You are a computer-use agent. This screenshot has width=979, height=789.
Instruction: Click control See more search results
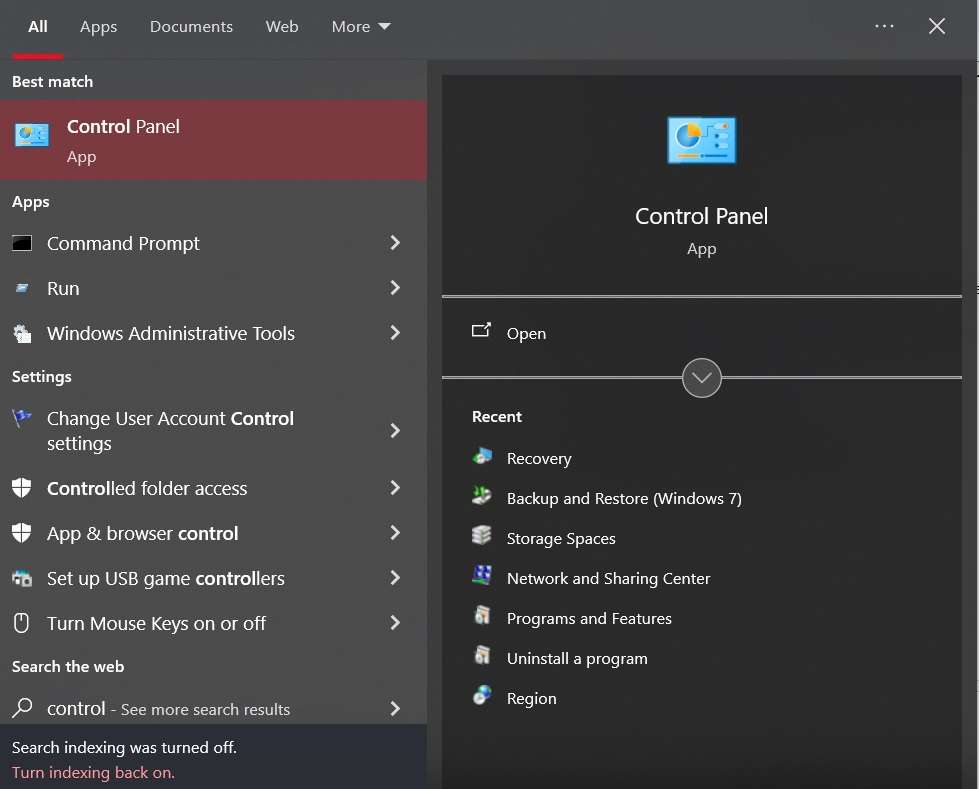[x=213, y=708]
